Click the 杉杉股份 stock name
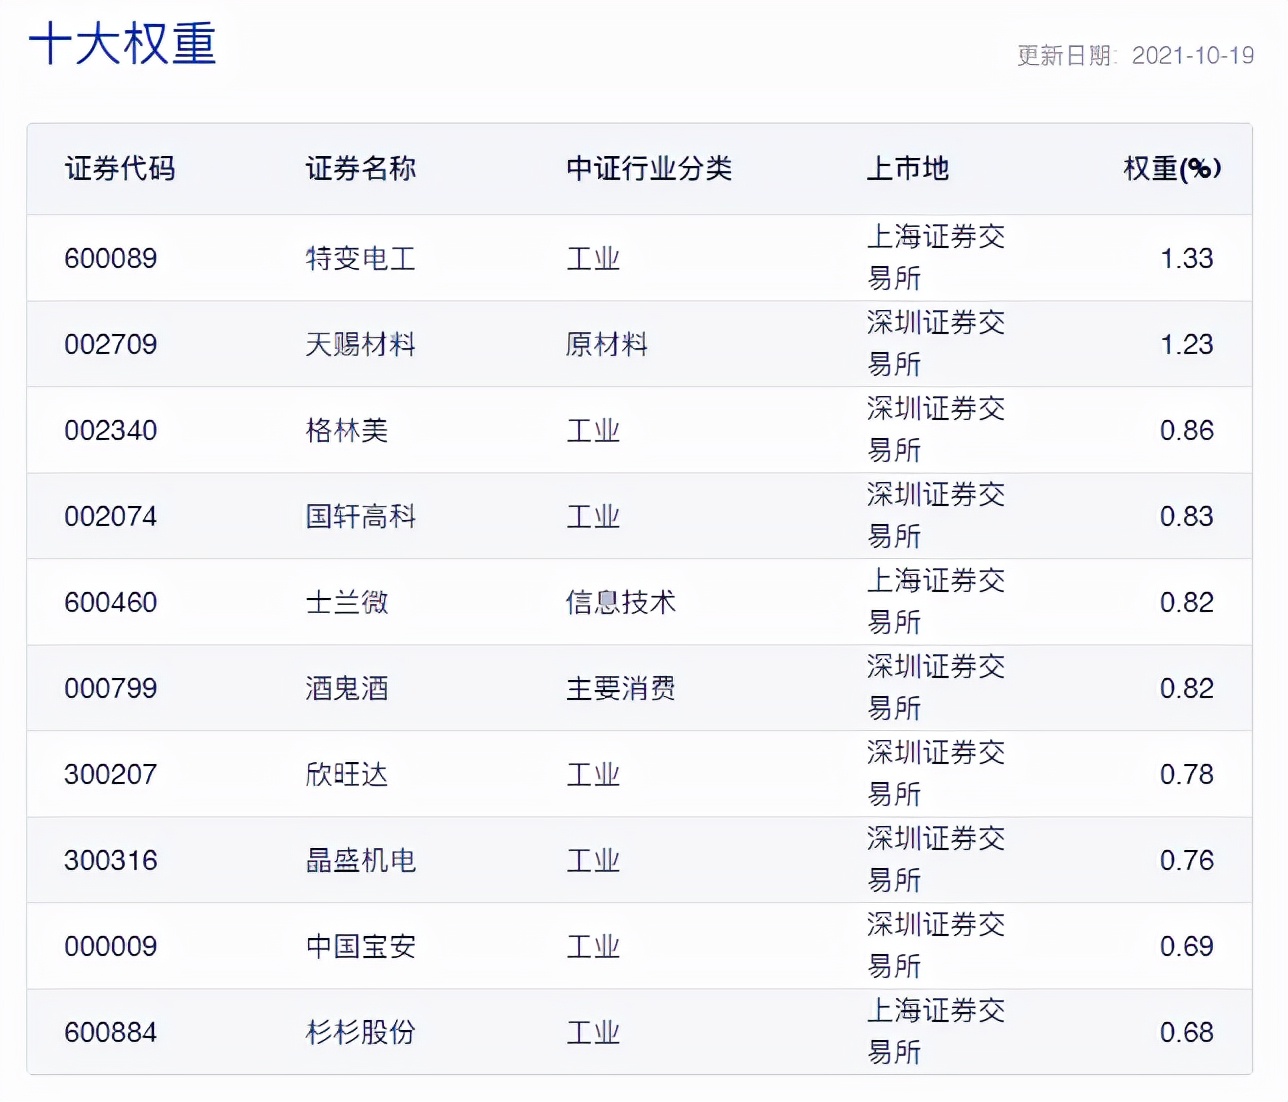 (362, 1032)
